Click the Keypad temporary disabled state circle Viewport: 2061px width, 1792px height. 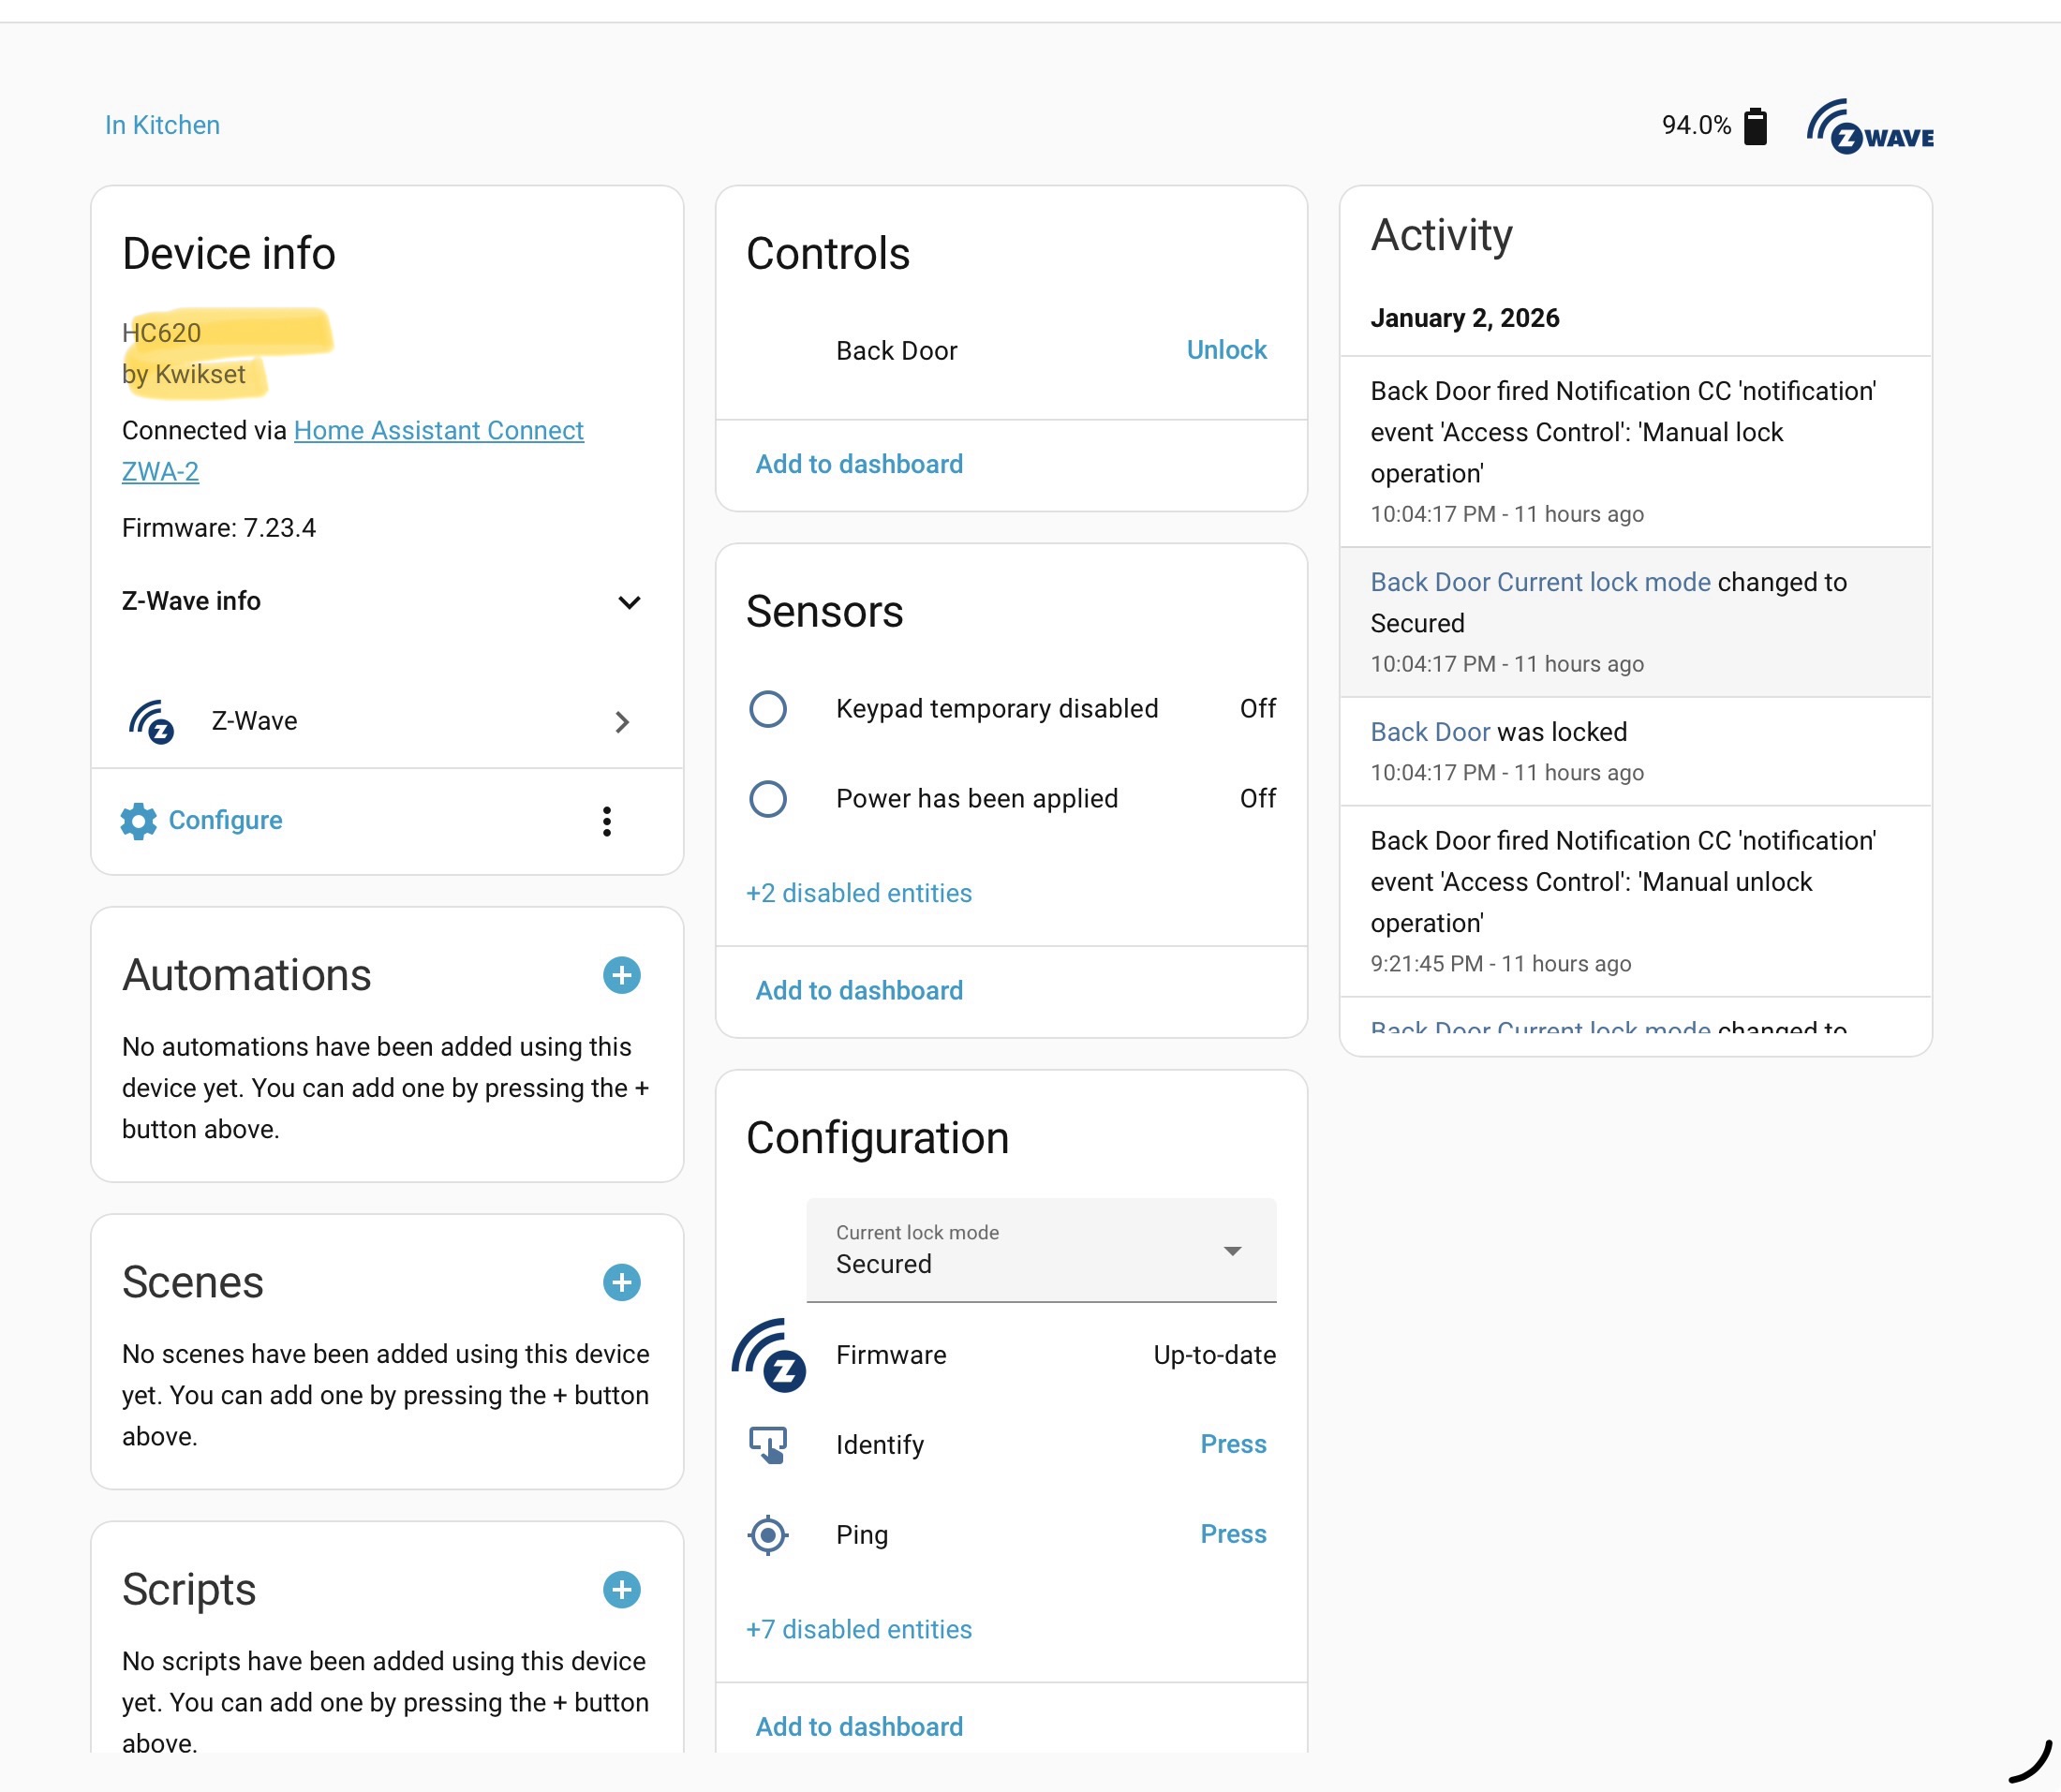(768, 709)
